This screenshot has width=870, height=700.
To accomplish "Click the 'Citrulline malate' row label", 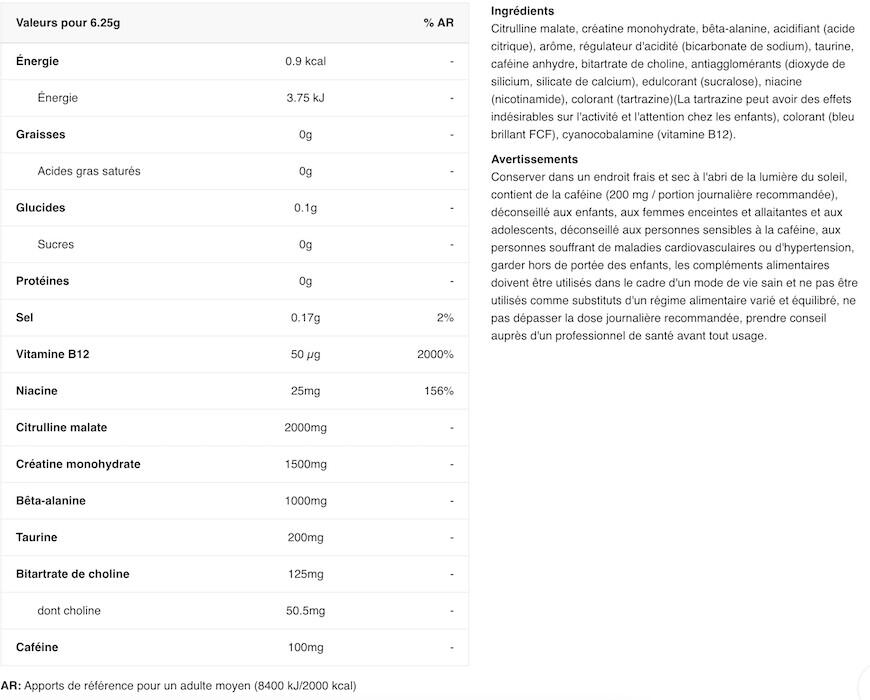I will tap(62, 427).
